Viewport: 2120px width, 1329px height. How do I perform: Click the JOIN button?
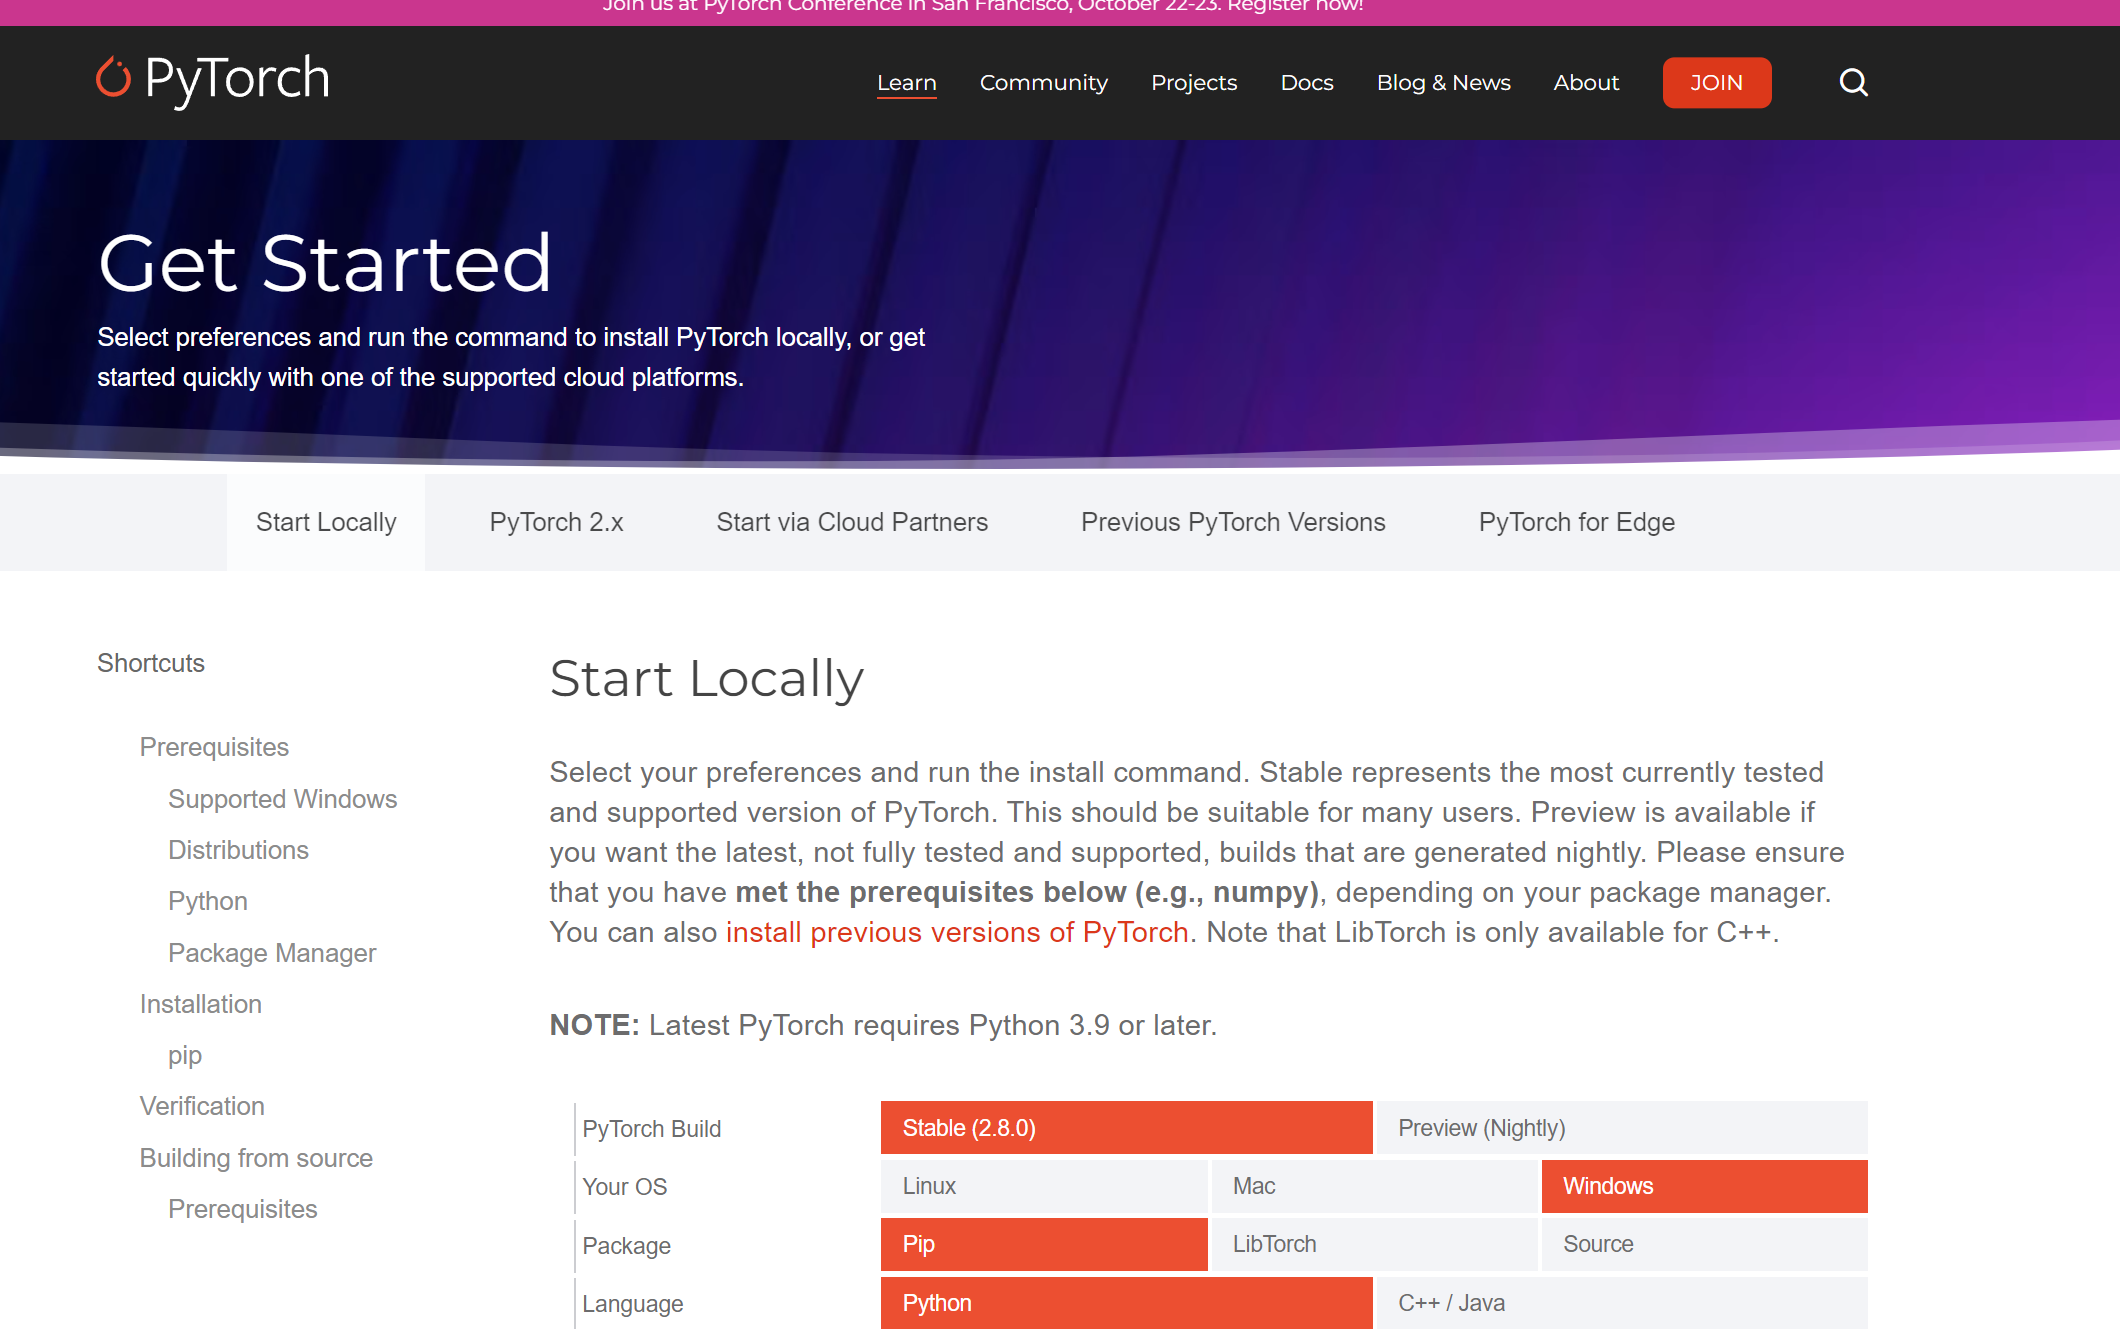pos(1717,83)
